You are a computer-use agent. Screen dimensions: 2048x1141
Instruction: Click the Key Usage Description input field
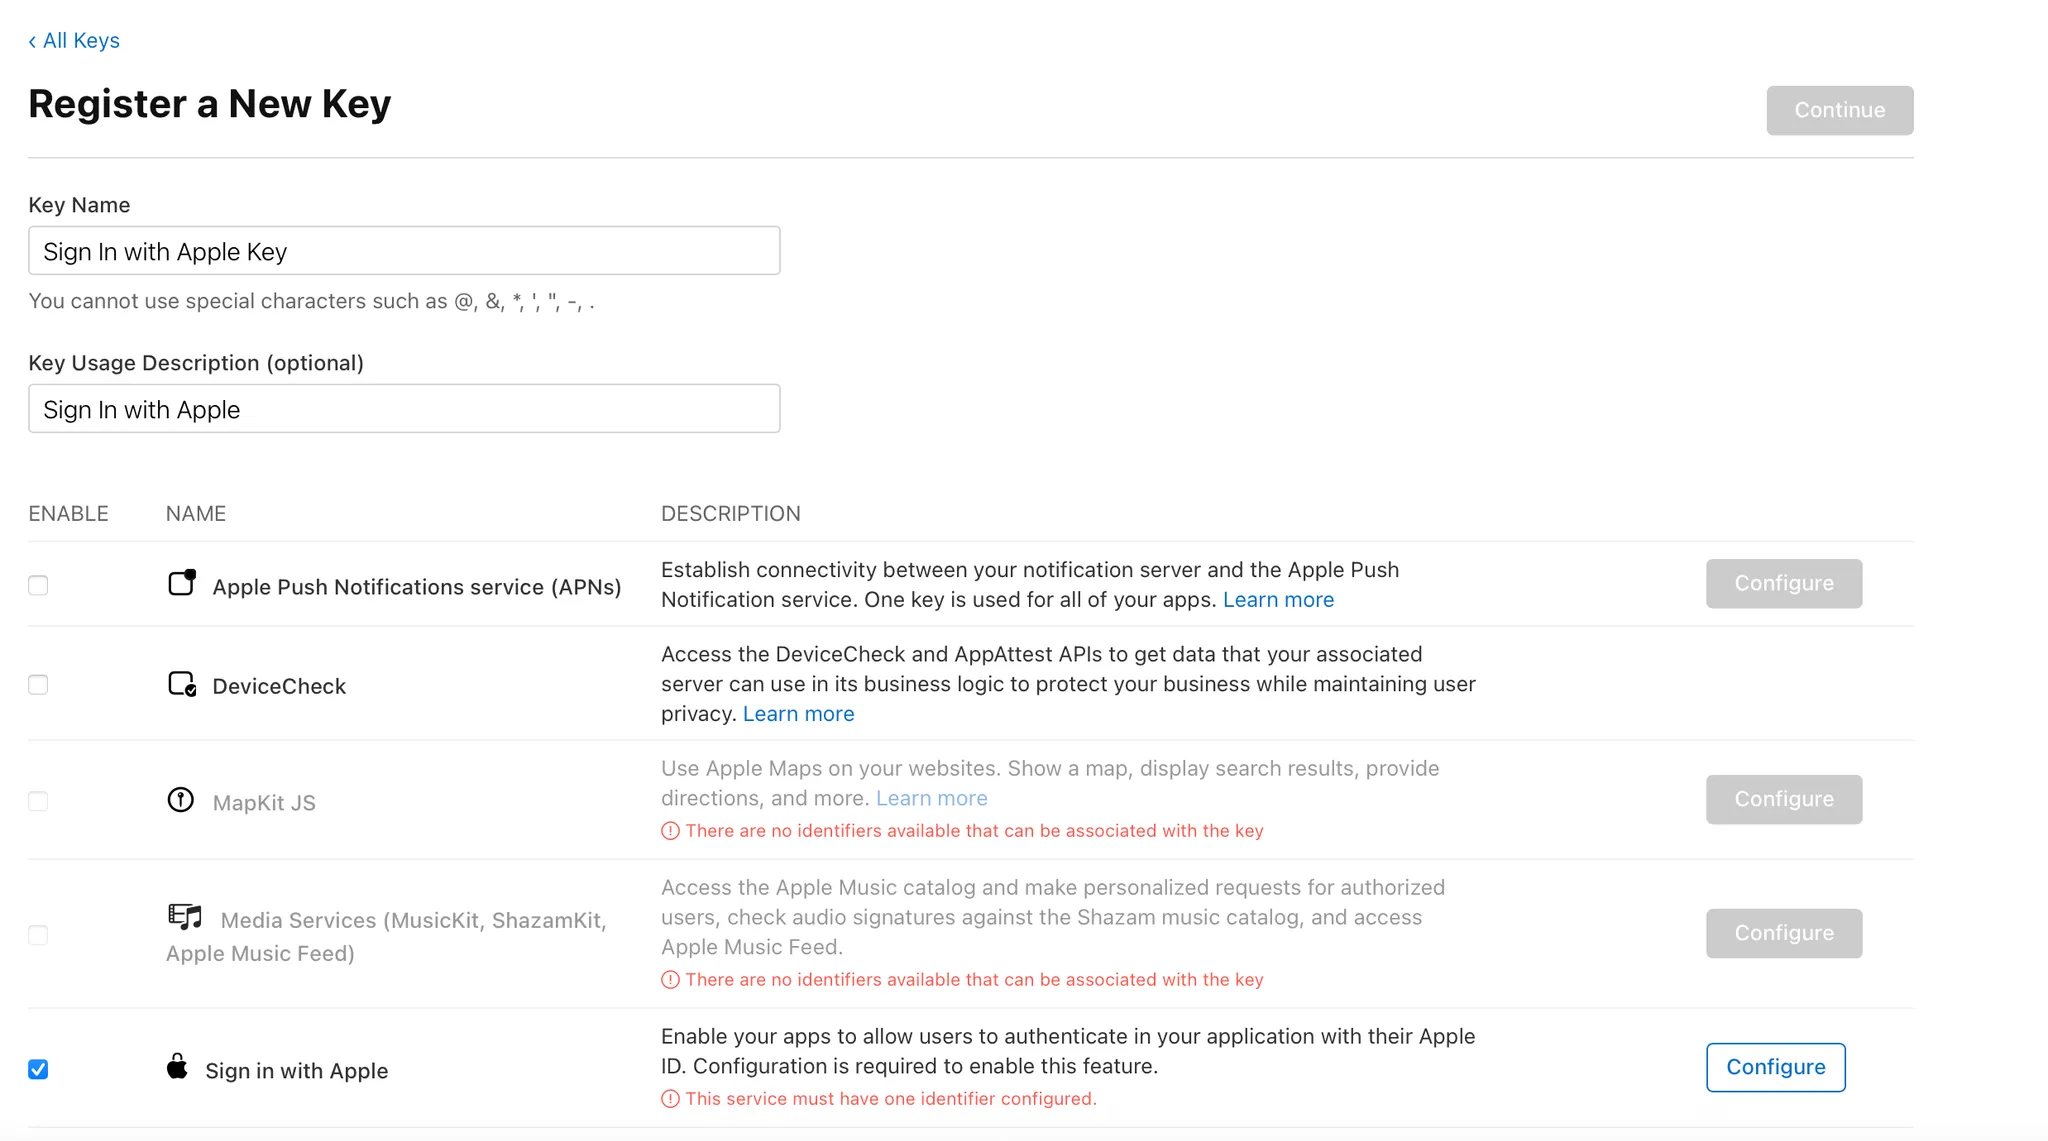tap(404, 409)
